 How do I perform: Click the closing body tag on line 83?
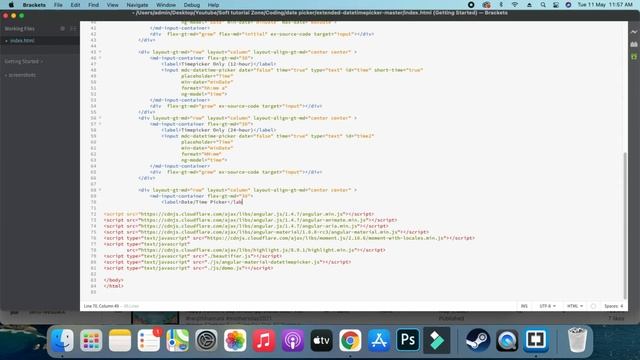[x=113, y=280]
